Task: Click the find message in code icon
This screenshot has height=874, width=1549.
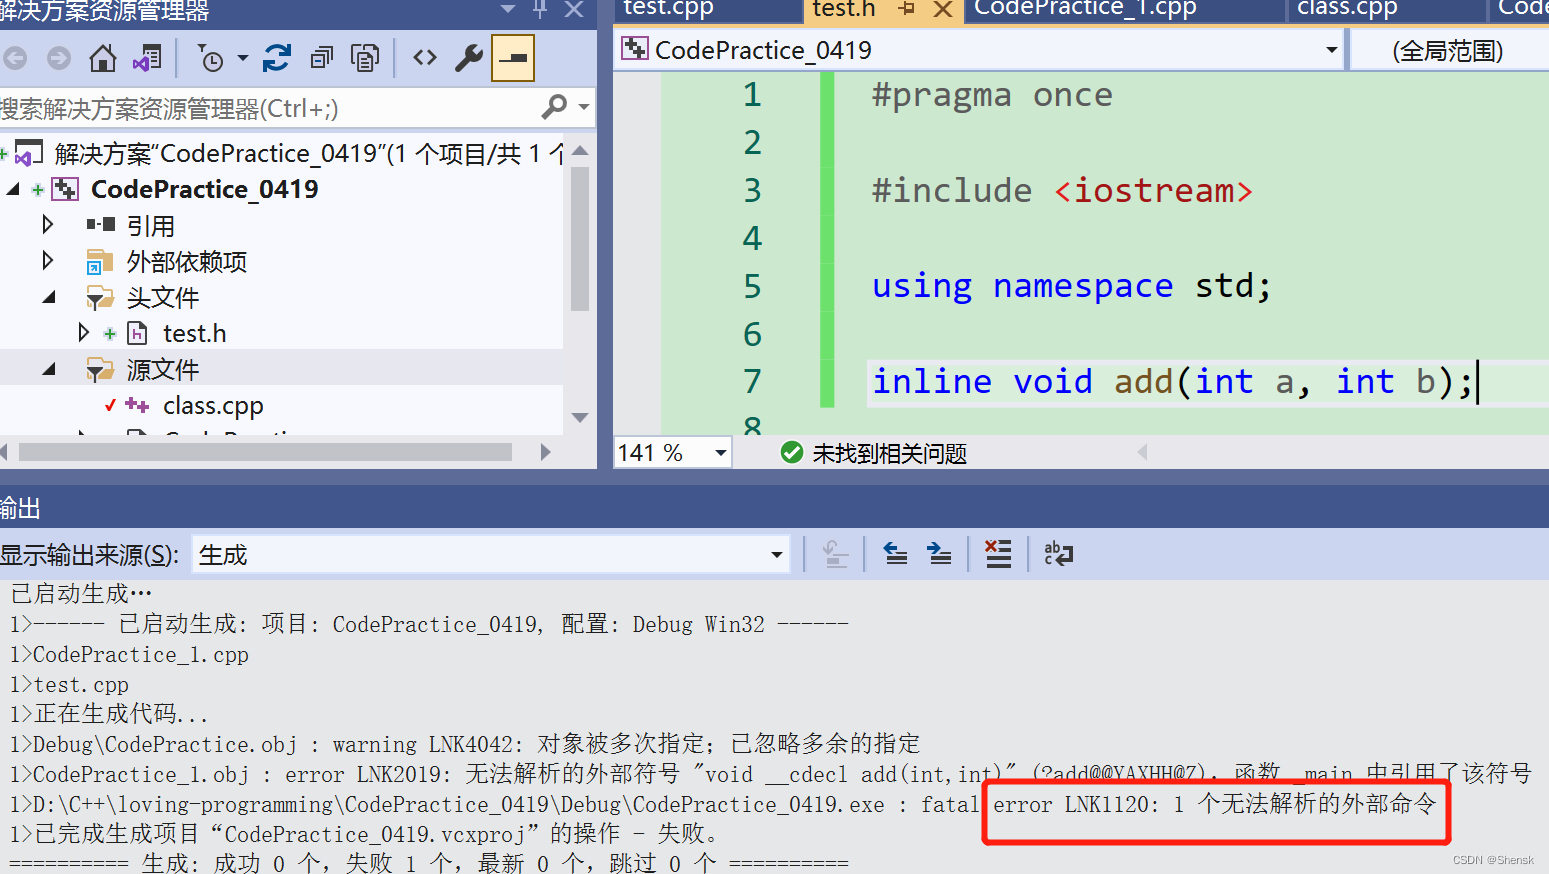Action: (x=836, y=554)
